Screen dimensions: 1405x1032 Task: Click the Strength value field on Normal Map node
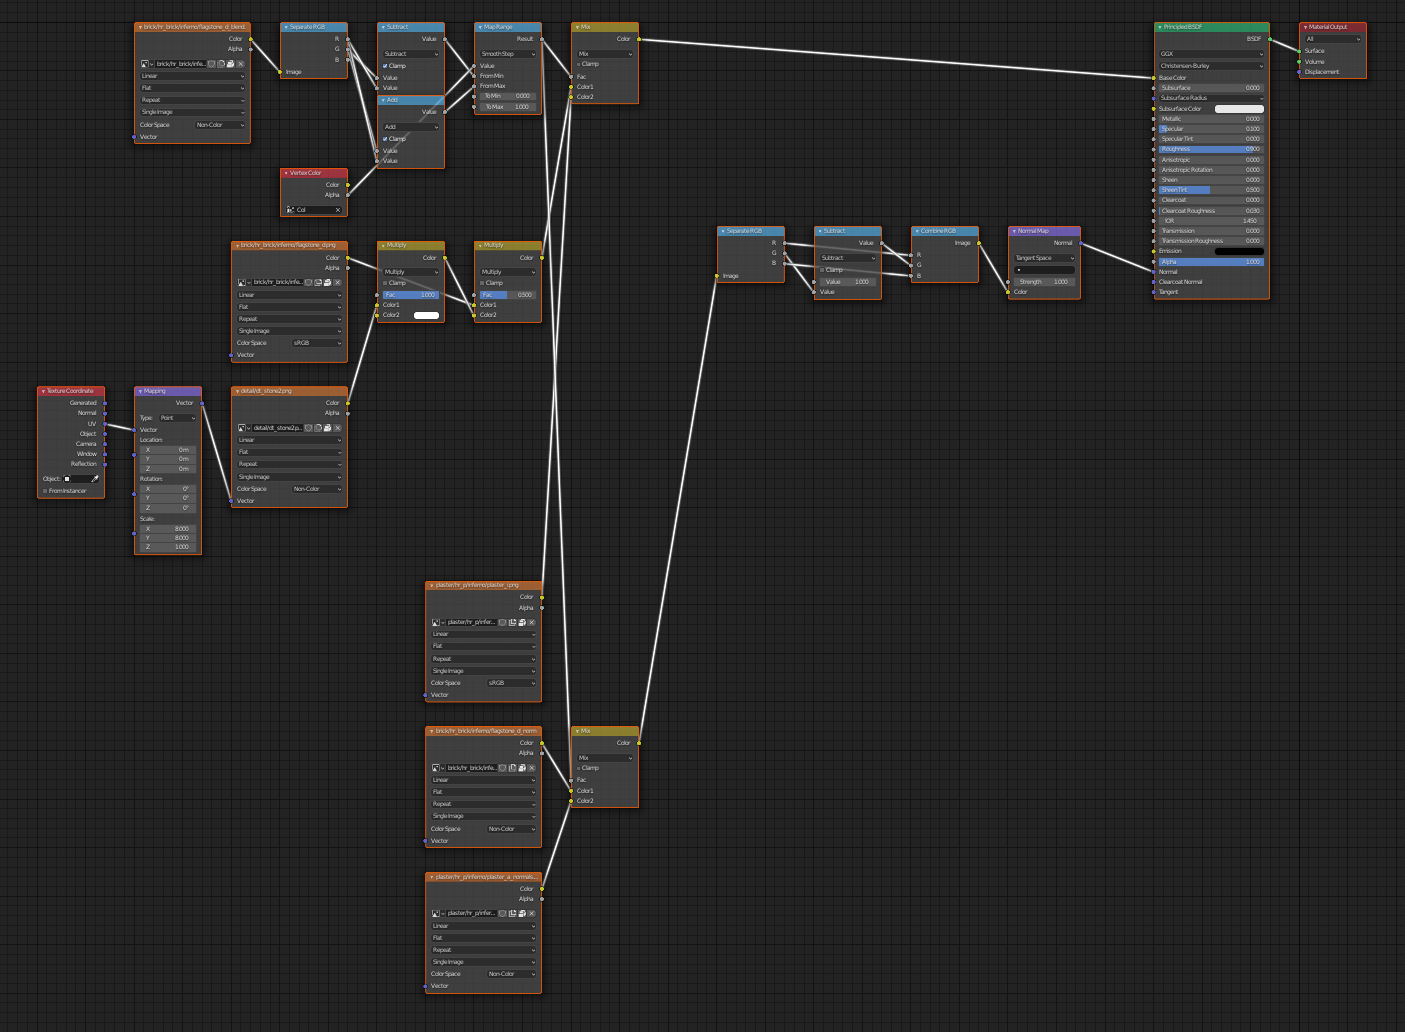1044,281
